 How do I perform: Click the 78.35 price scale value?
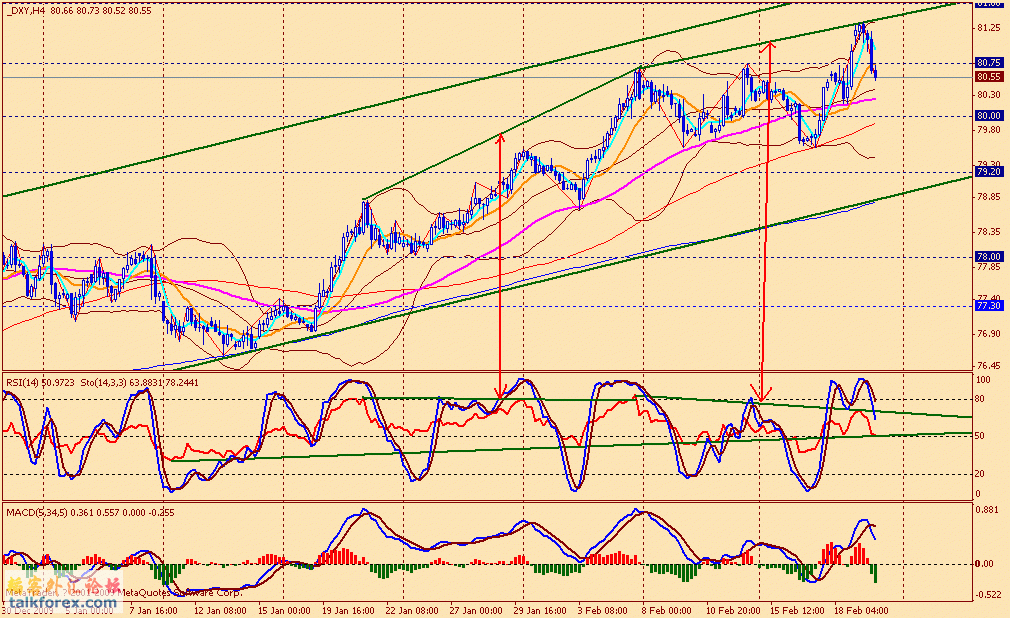[989, 232]
